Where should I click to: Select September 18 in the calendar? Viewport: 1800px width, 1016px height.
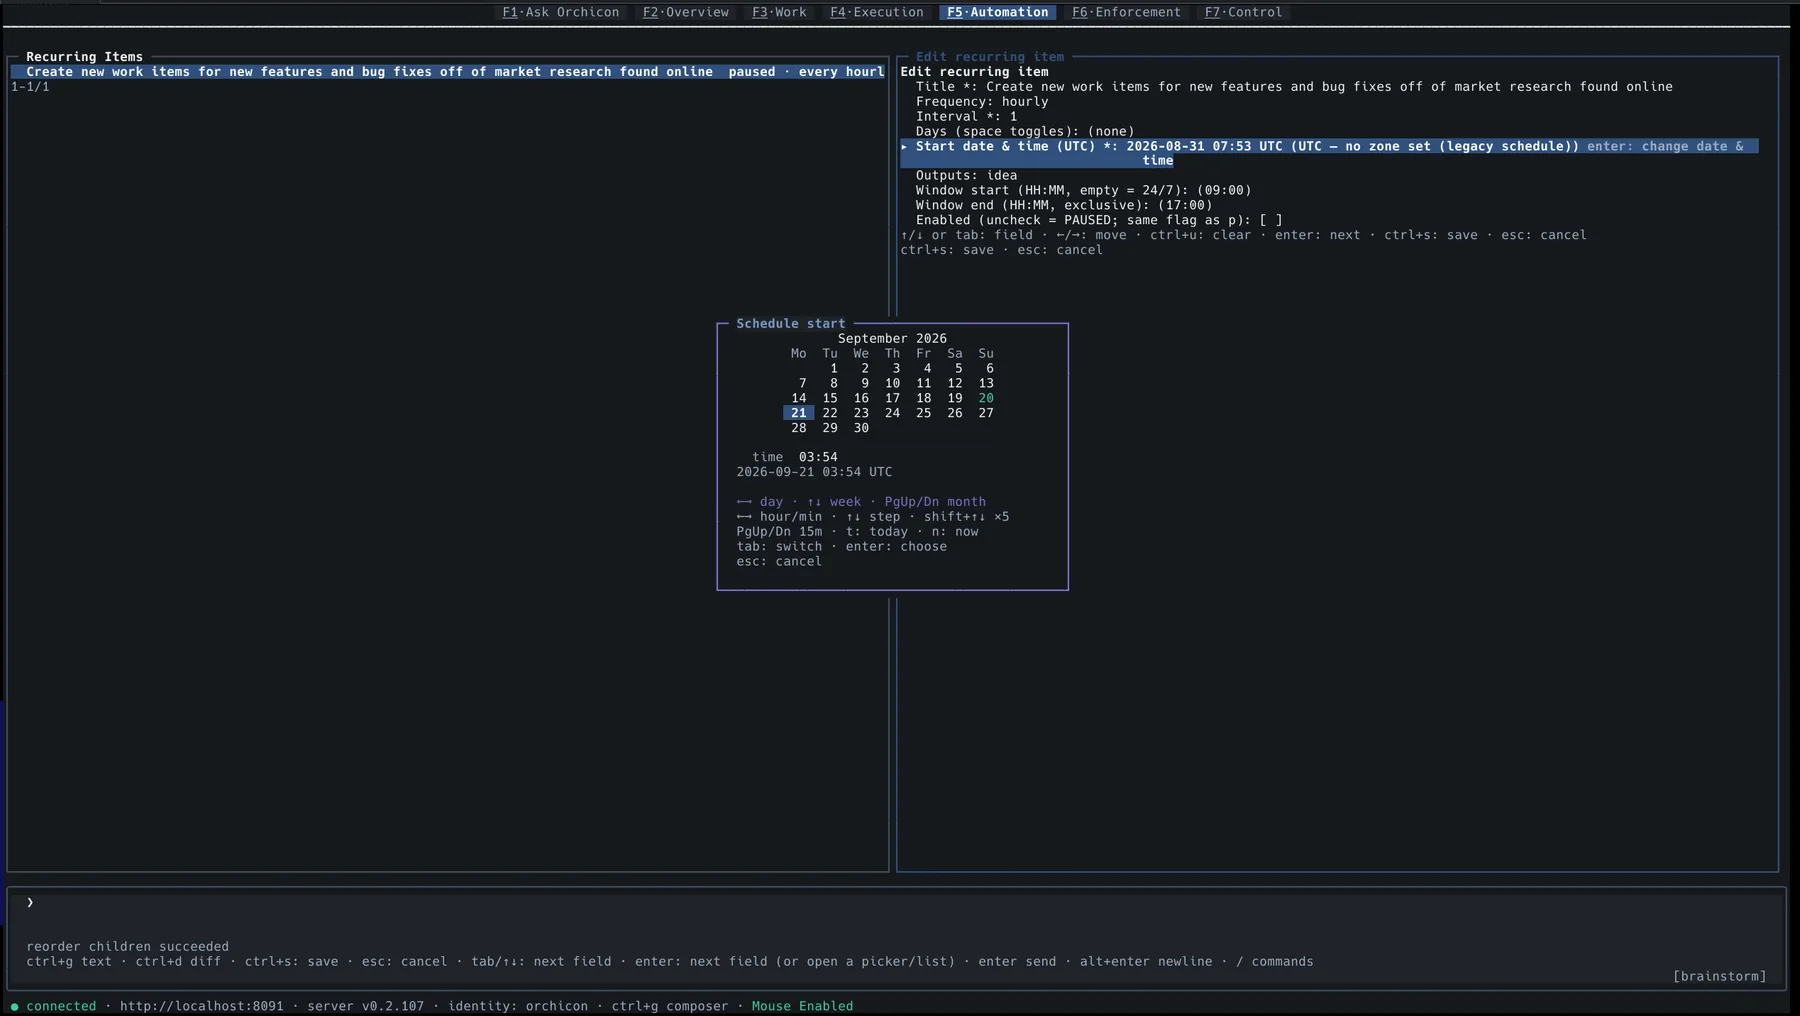924,399
